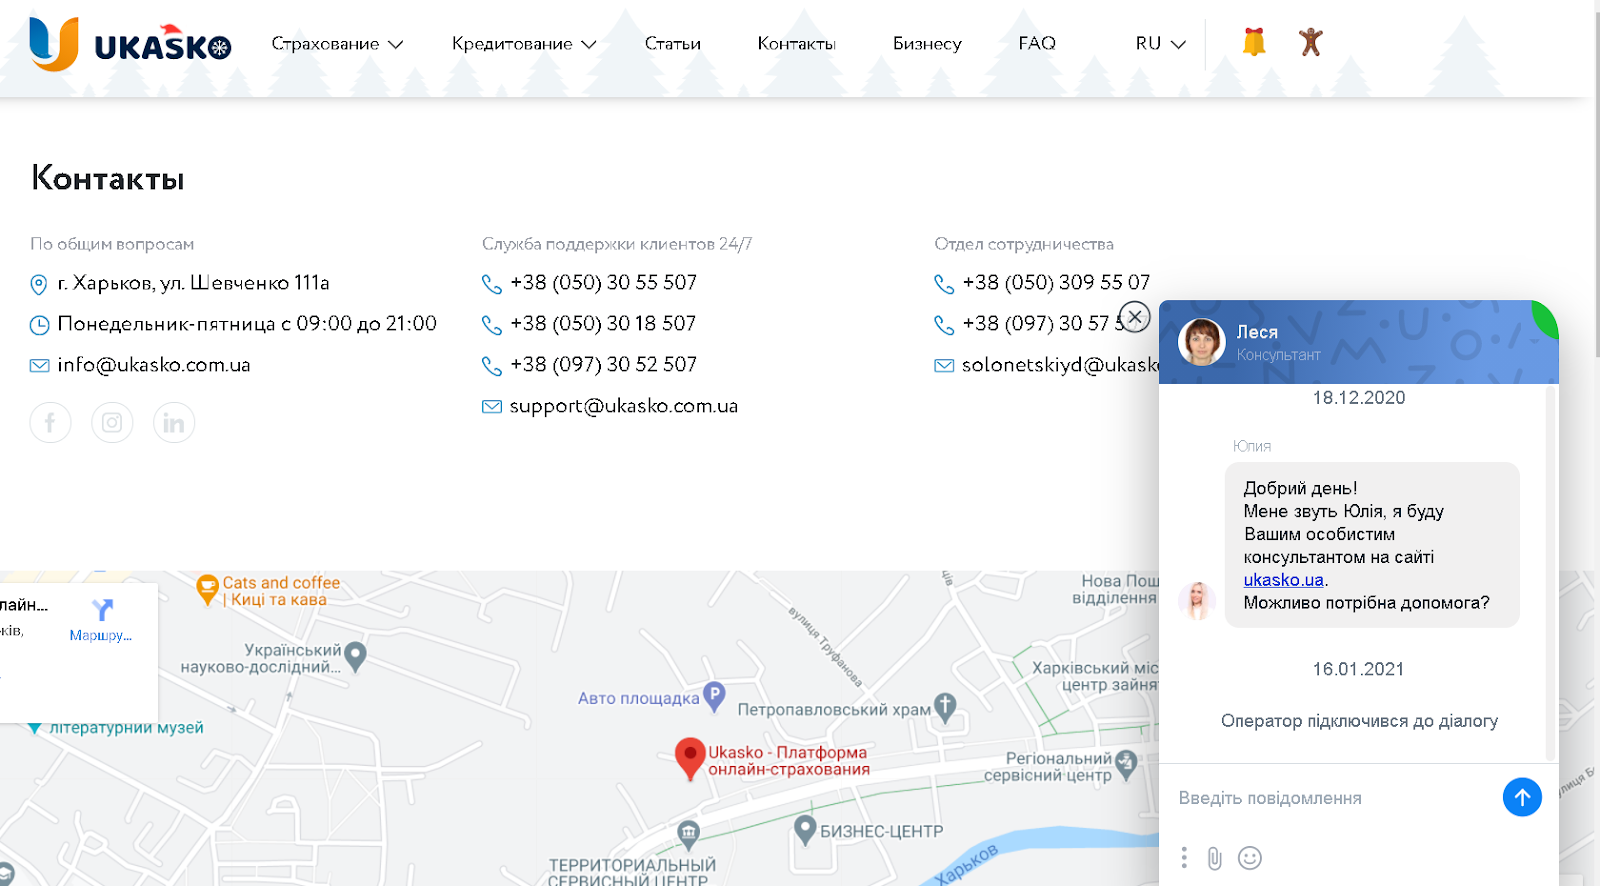This screenshot has height=886, width=1600.
Task: Attach a file in chat
Action: pyautogui.click(x=1215, y=858)
